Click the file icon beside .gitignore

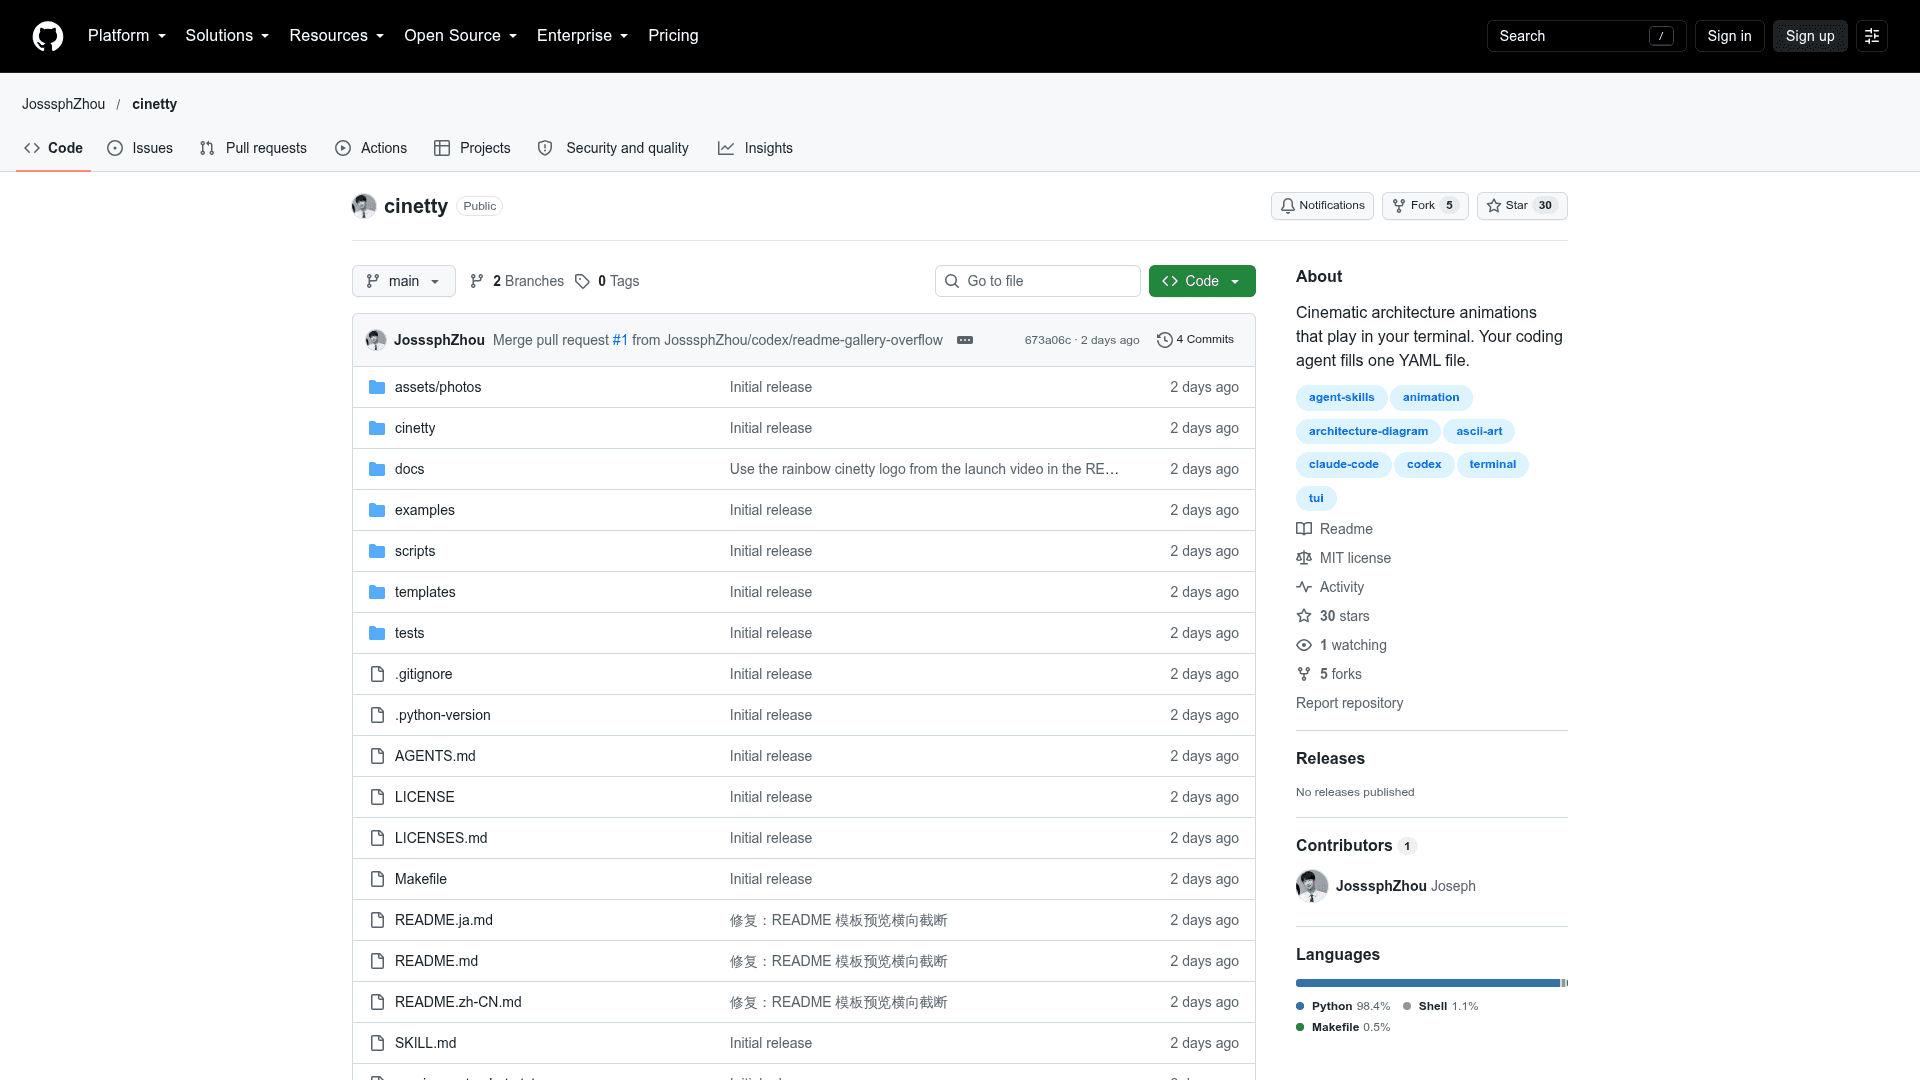point(377,674)
